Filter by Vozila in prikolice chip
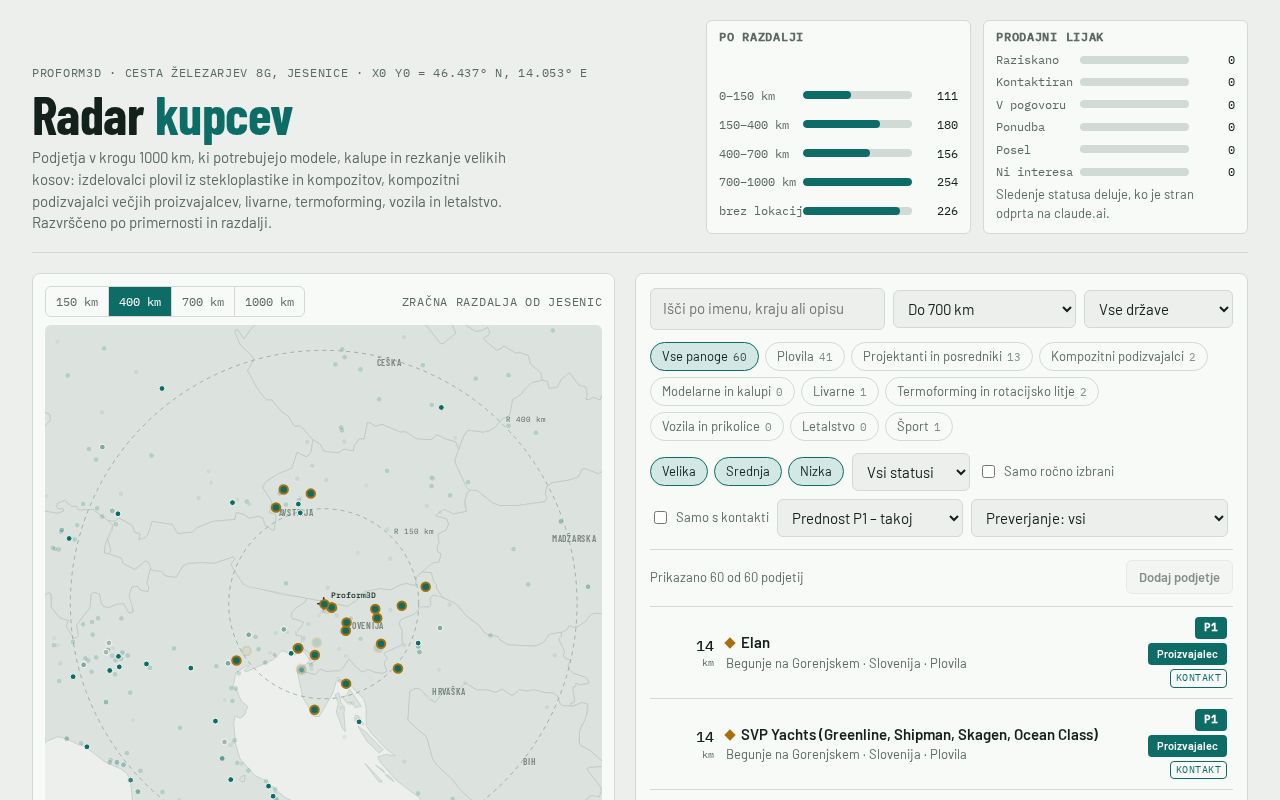The image size is (1280, 800). click(717, 427)
